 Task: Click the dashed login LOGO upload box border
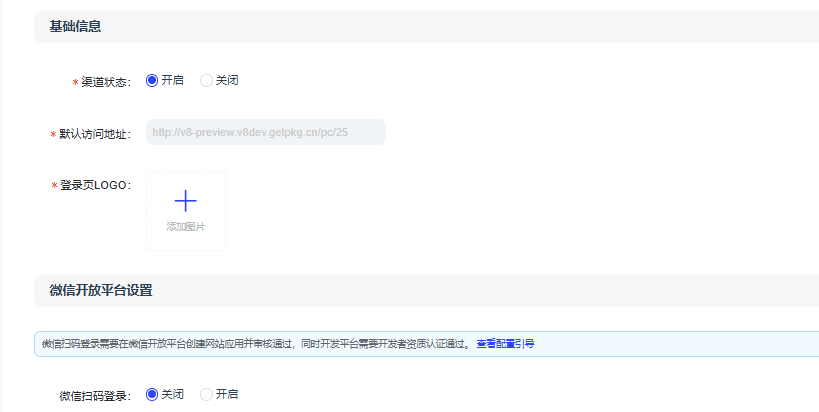(x=147, y=210)
